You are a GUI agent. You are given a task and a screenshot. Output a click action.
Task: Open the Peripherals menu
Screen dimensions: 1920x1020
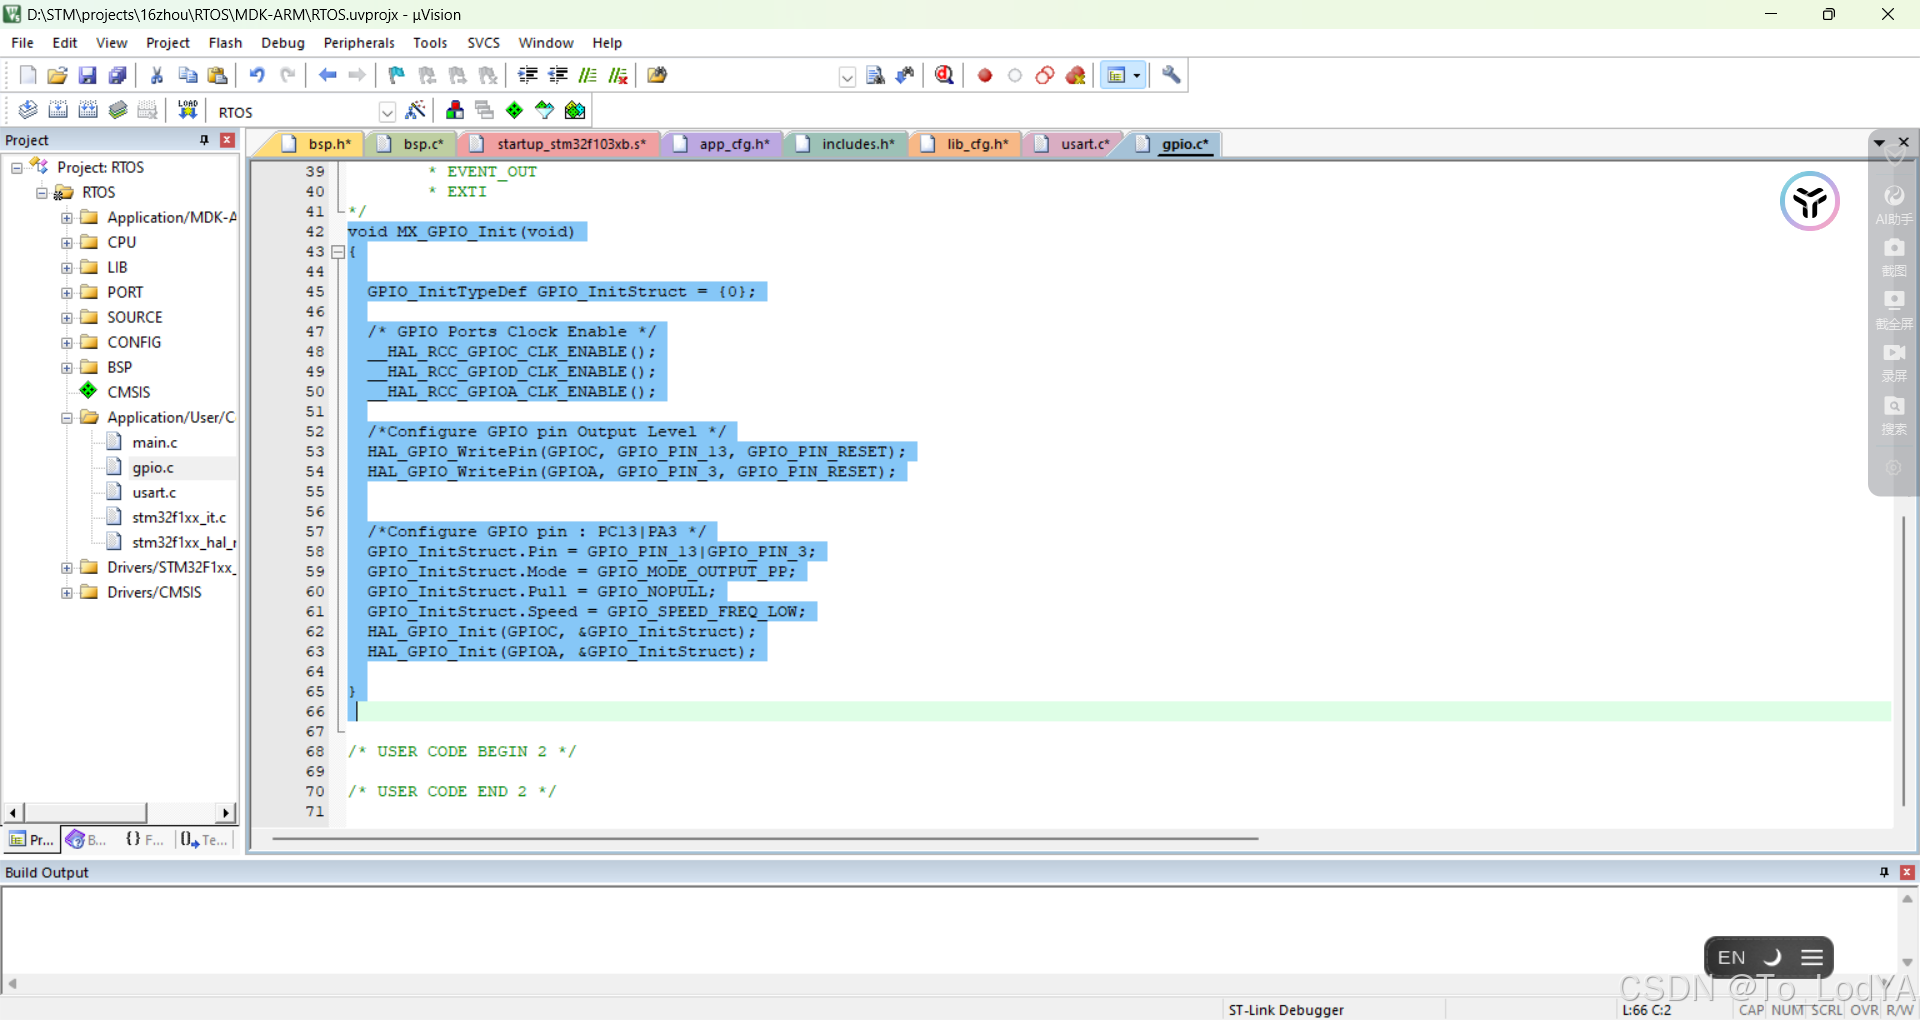[359, 43]
